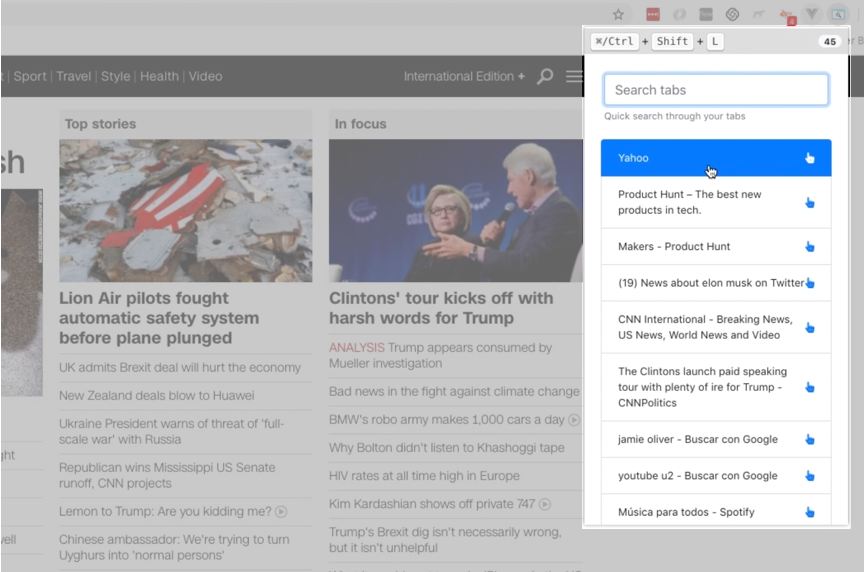Open New Zealand deals blow to Huawei
The image size is (864, 572).
click(156, 396)
